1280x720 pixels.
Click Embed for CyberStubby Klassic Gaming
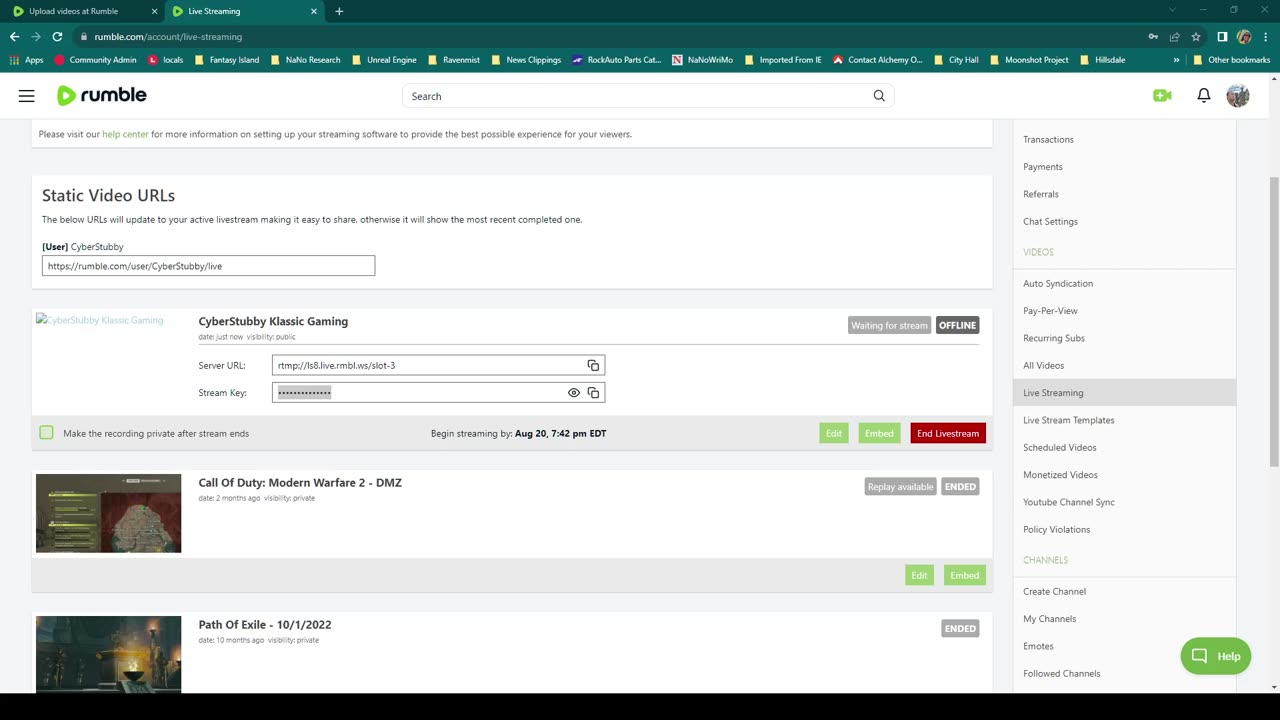pyautogui.click(x=879, y=433)
